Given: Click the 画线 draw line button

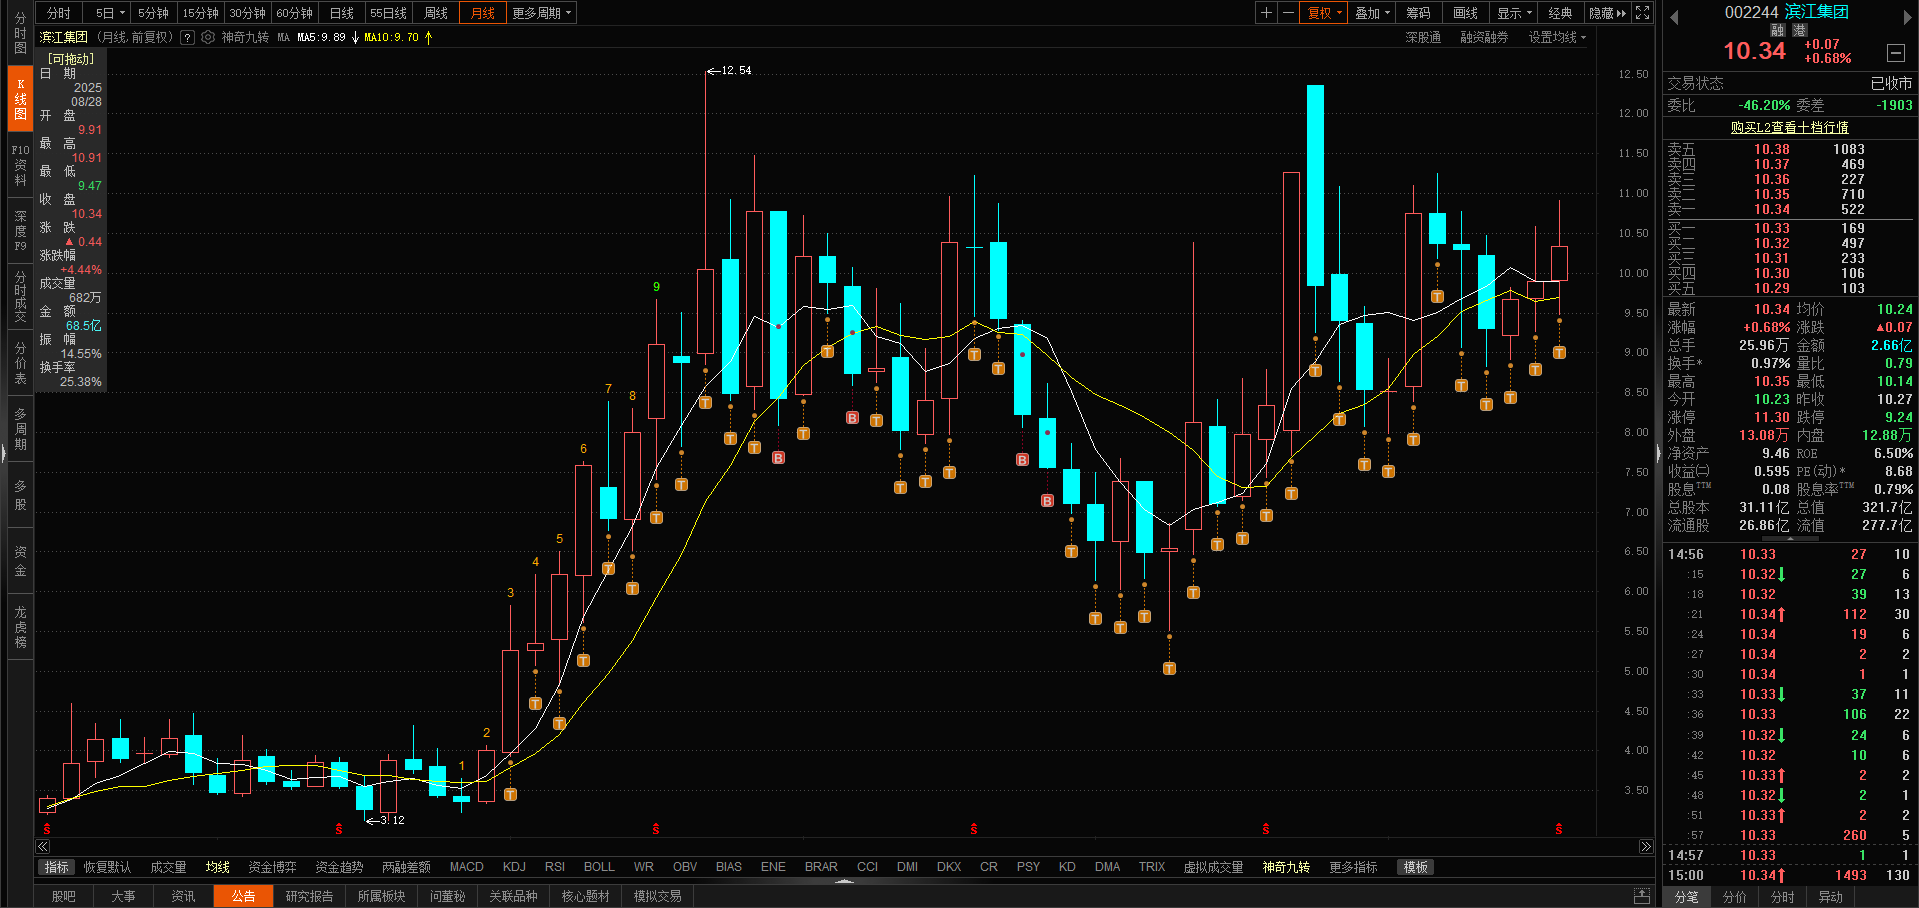Looking at the screenshot, I should point(1465,13).
